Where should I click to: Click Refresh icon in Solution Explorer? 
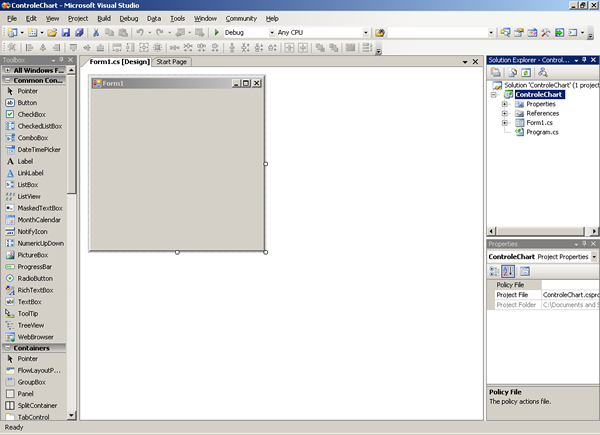[x=526, y=72]
